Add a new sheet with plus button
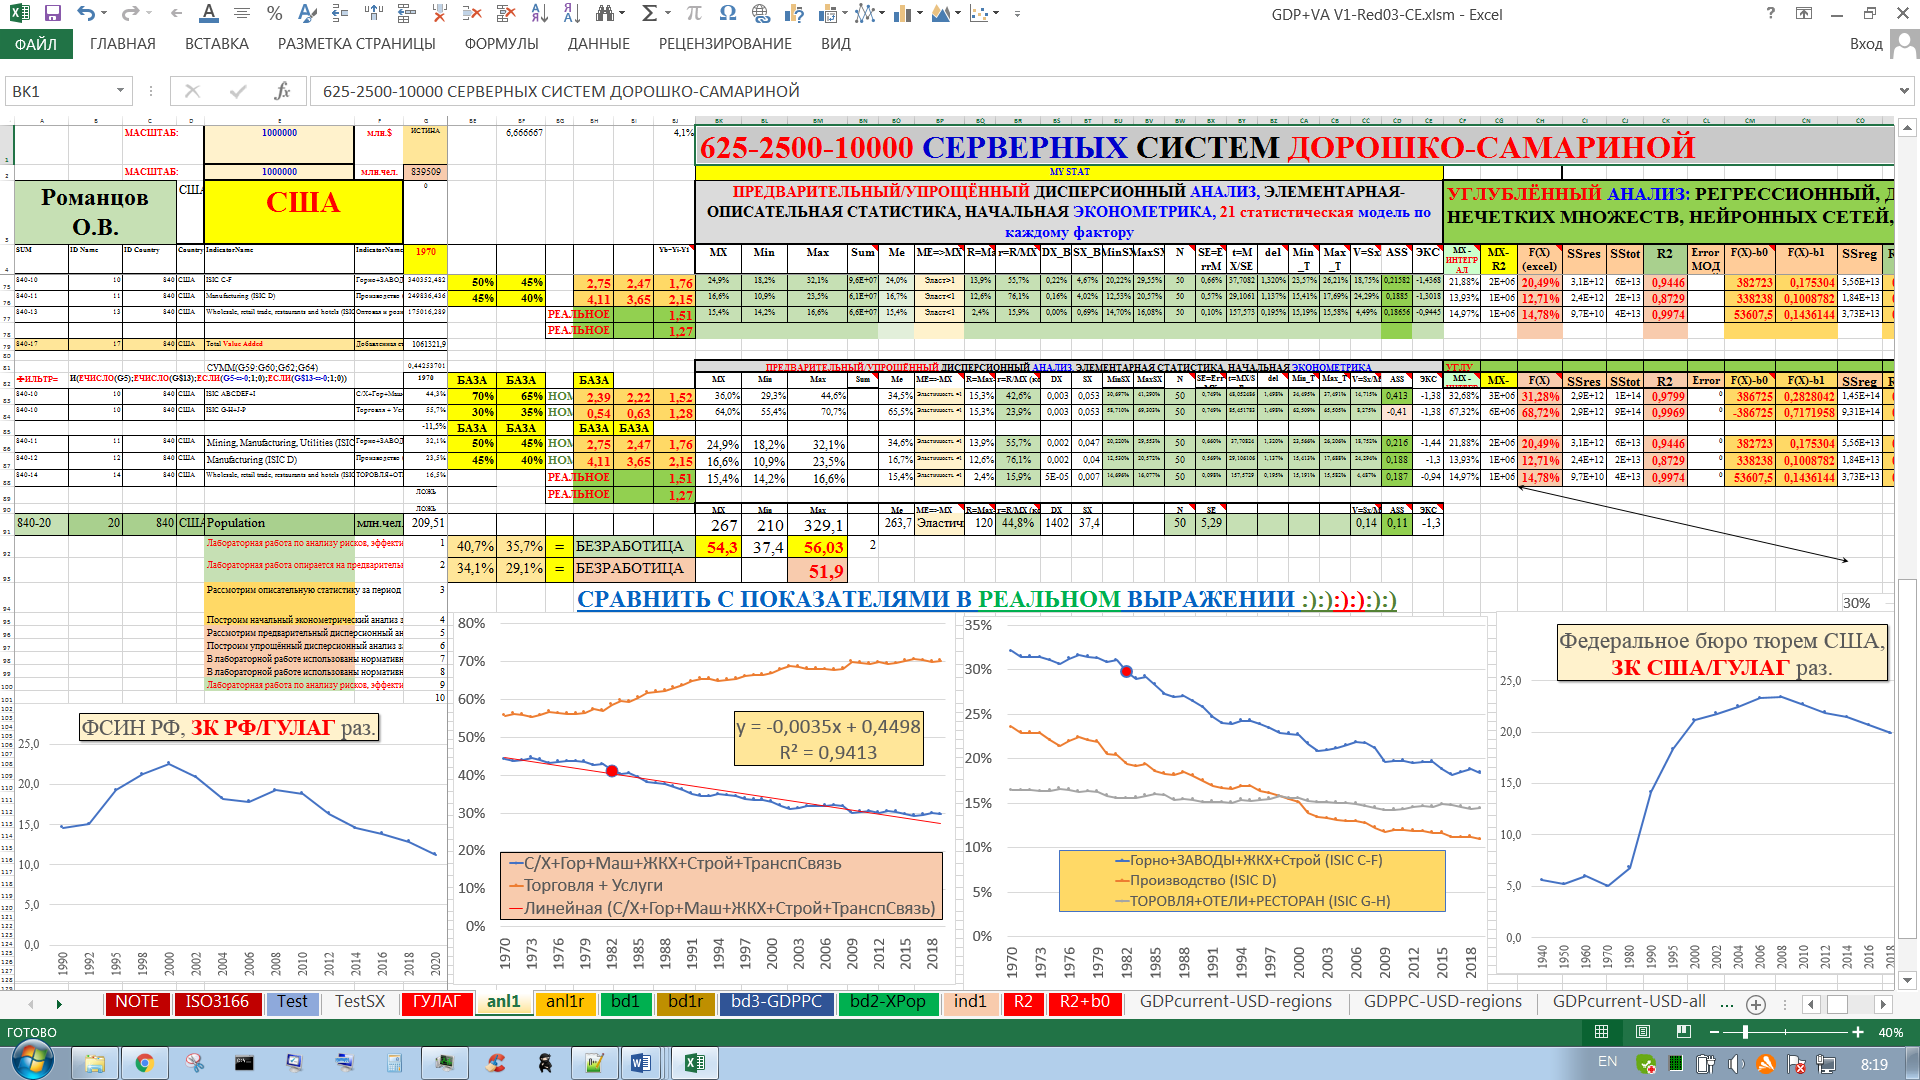Image resolution: width=1920 pixels, height=1080 pixels. 1755,1004
